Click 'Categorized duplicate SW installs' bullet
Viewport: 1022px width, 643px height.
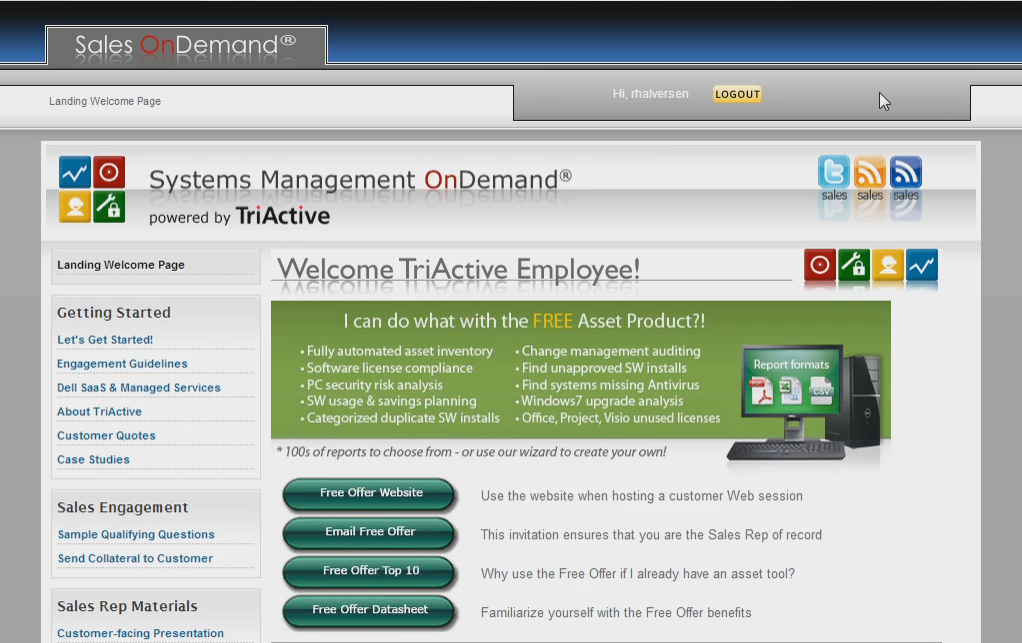tap(403, 418)
